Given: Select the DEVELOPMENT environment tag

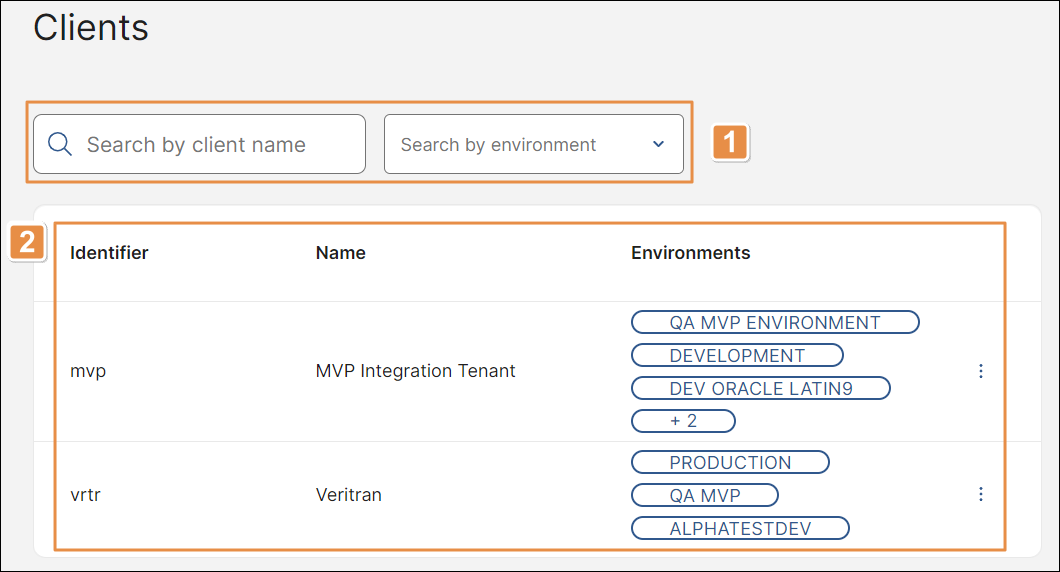Looking at the screenshot, I should click(737, 356).
